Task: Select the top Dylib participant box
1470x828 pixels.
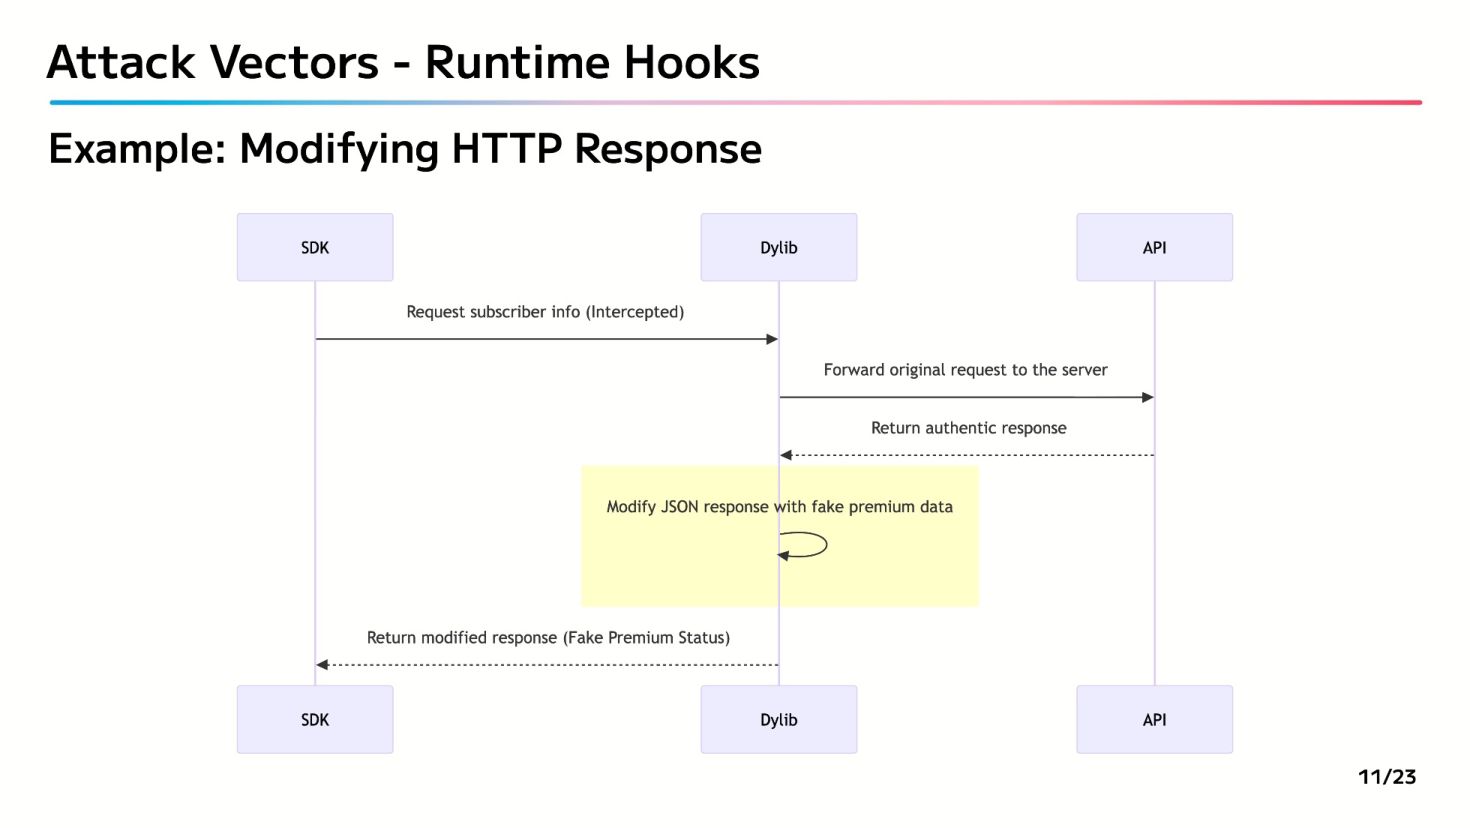Action: coord(779,247)
